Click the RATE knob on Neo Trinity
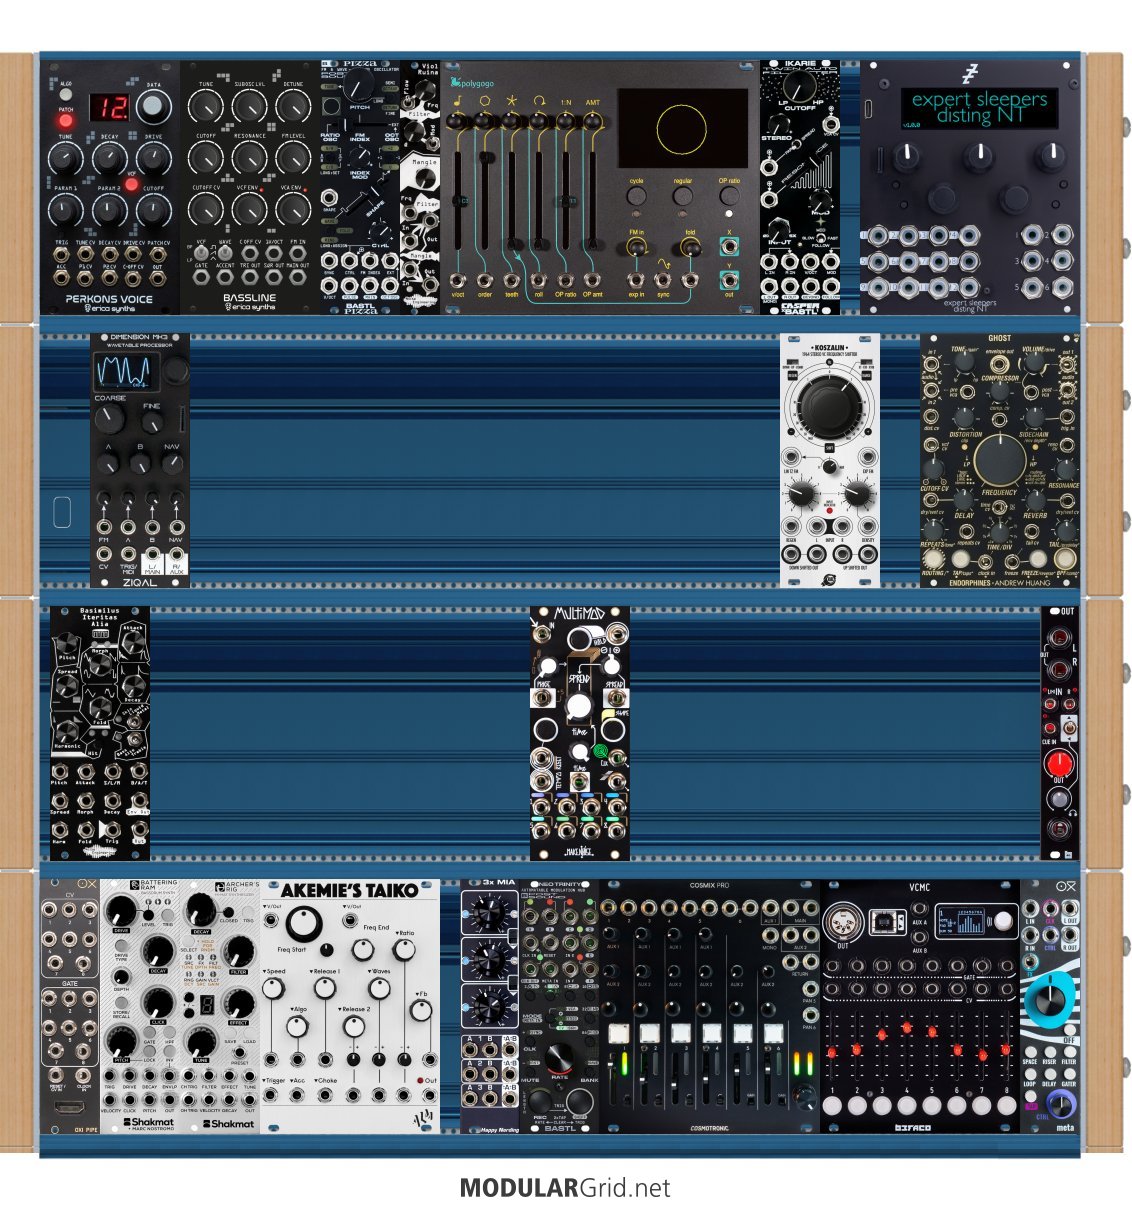The image size is (1132, 1209). [560, 1056]
